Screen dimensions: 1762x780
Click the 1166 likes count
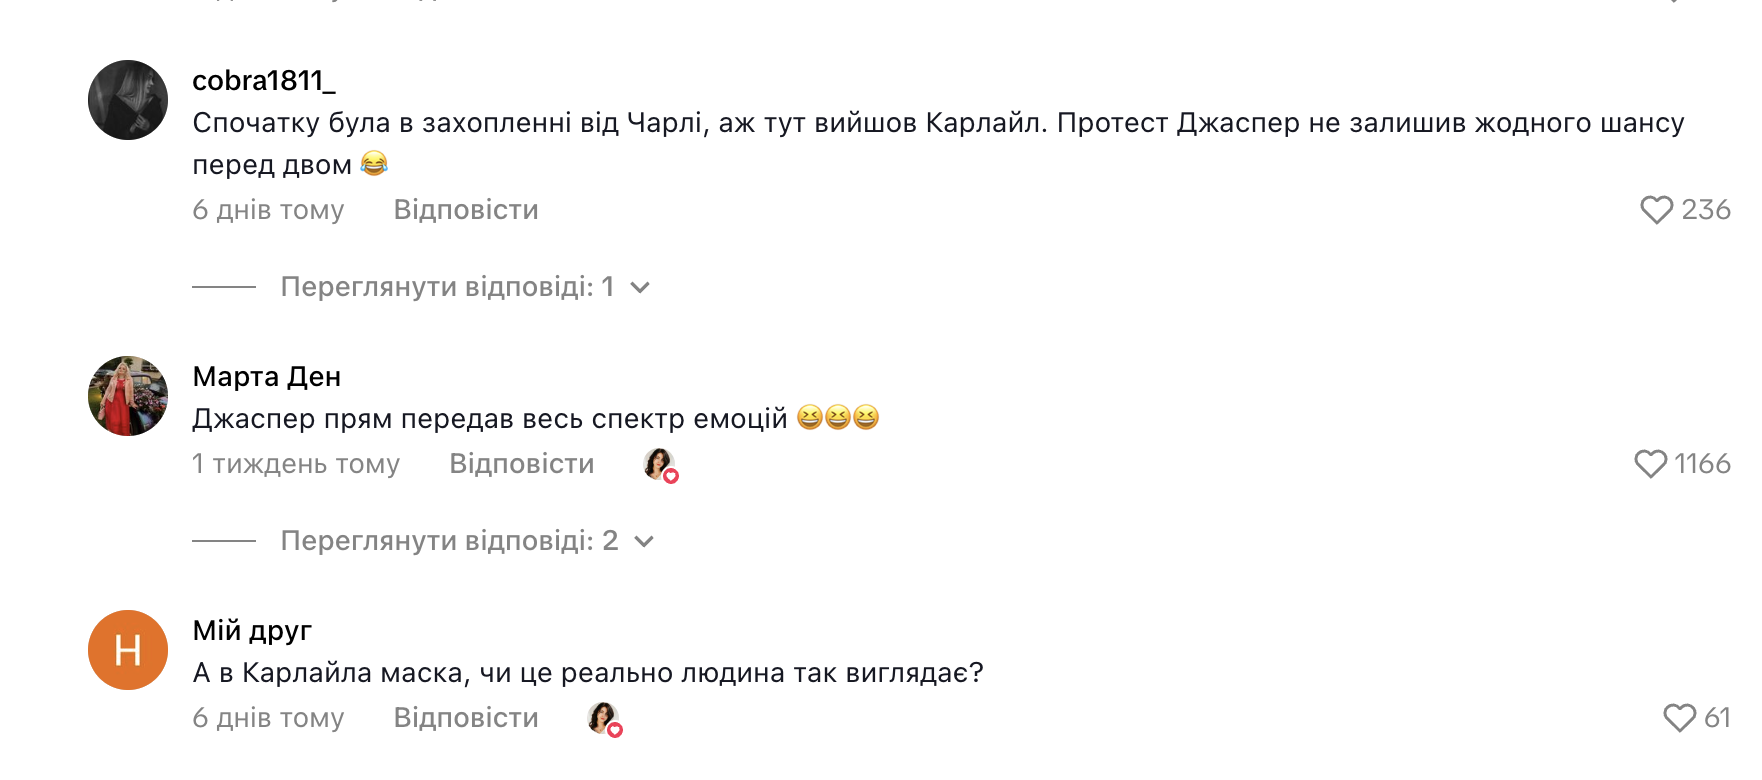tap(1702, 464)
